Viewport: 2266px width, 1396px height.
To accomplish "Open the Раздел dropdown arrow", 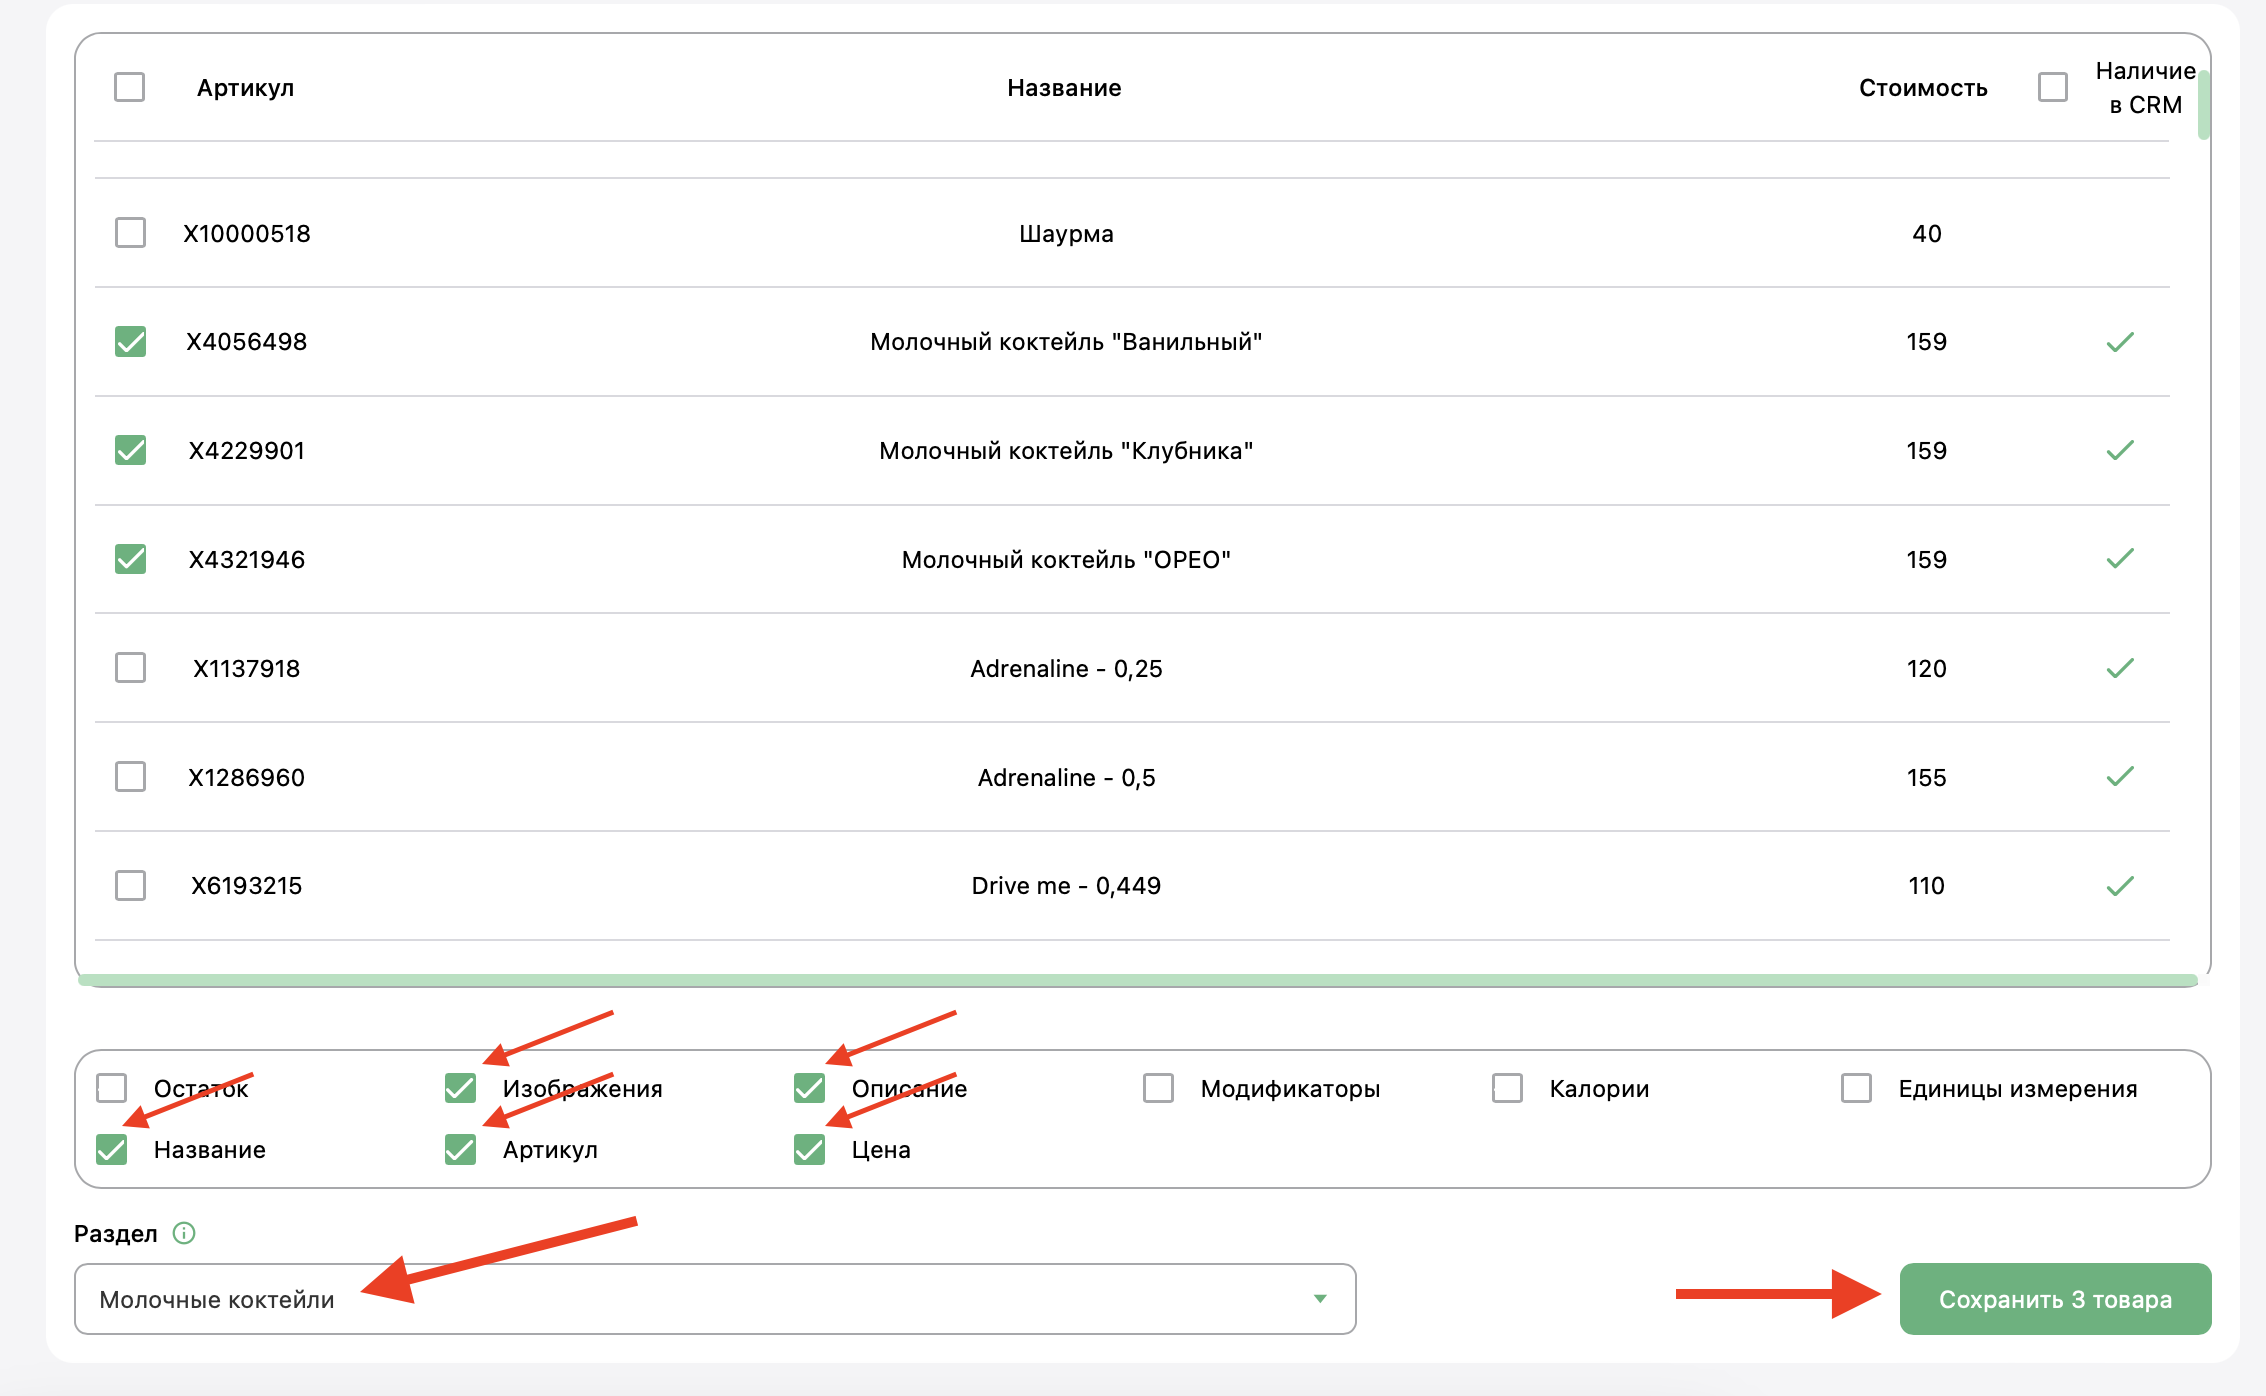I will pos(1320,1299).
